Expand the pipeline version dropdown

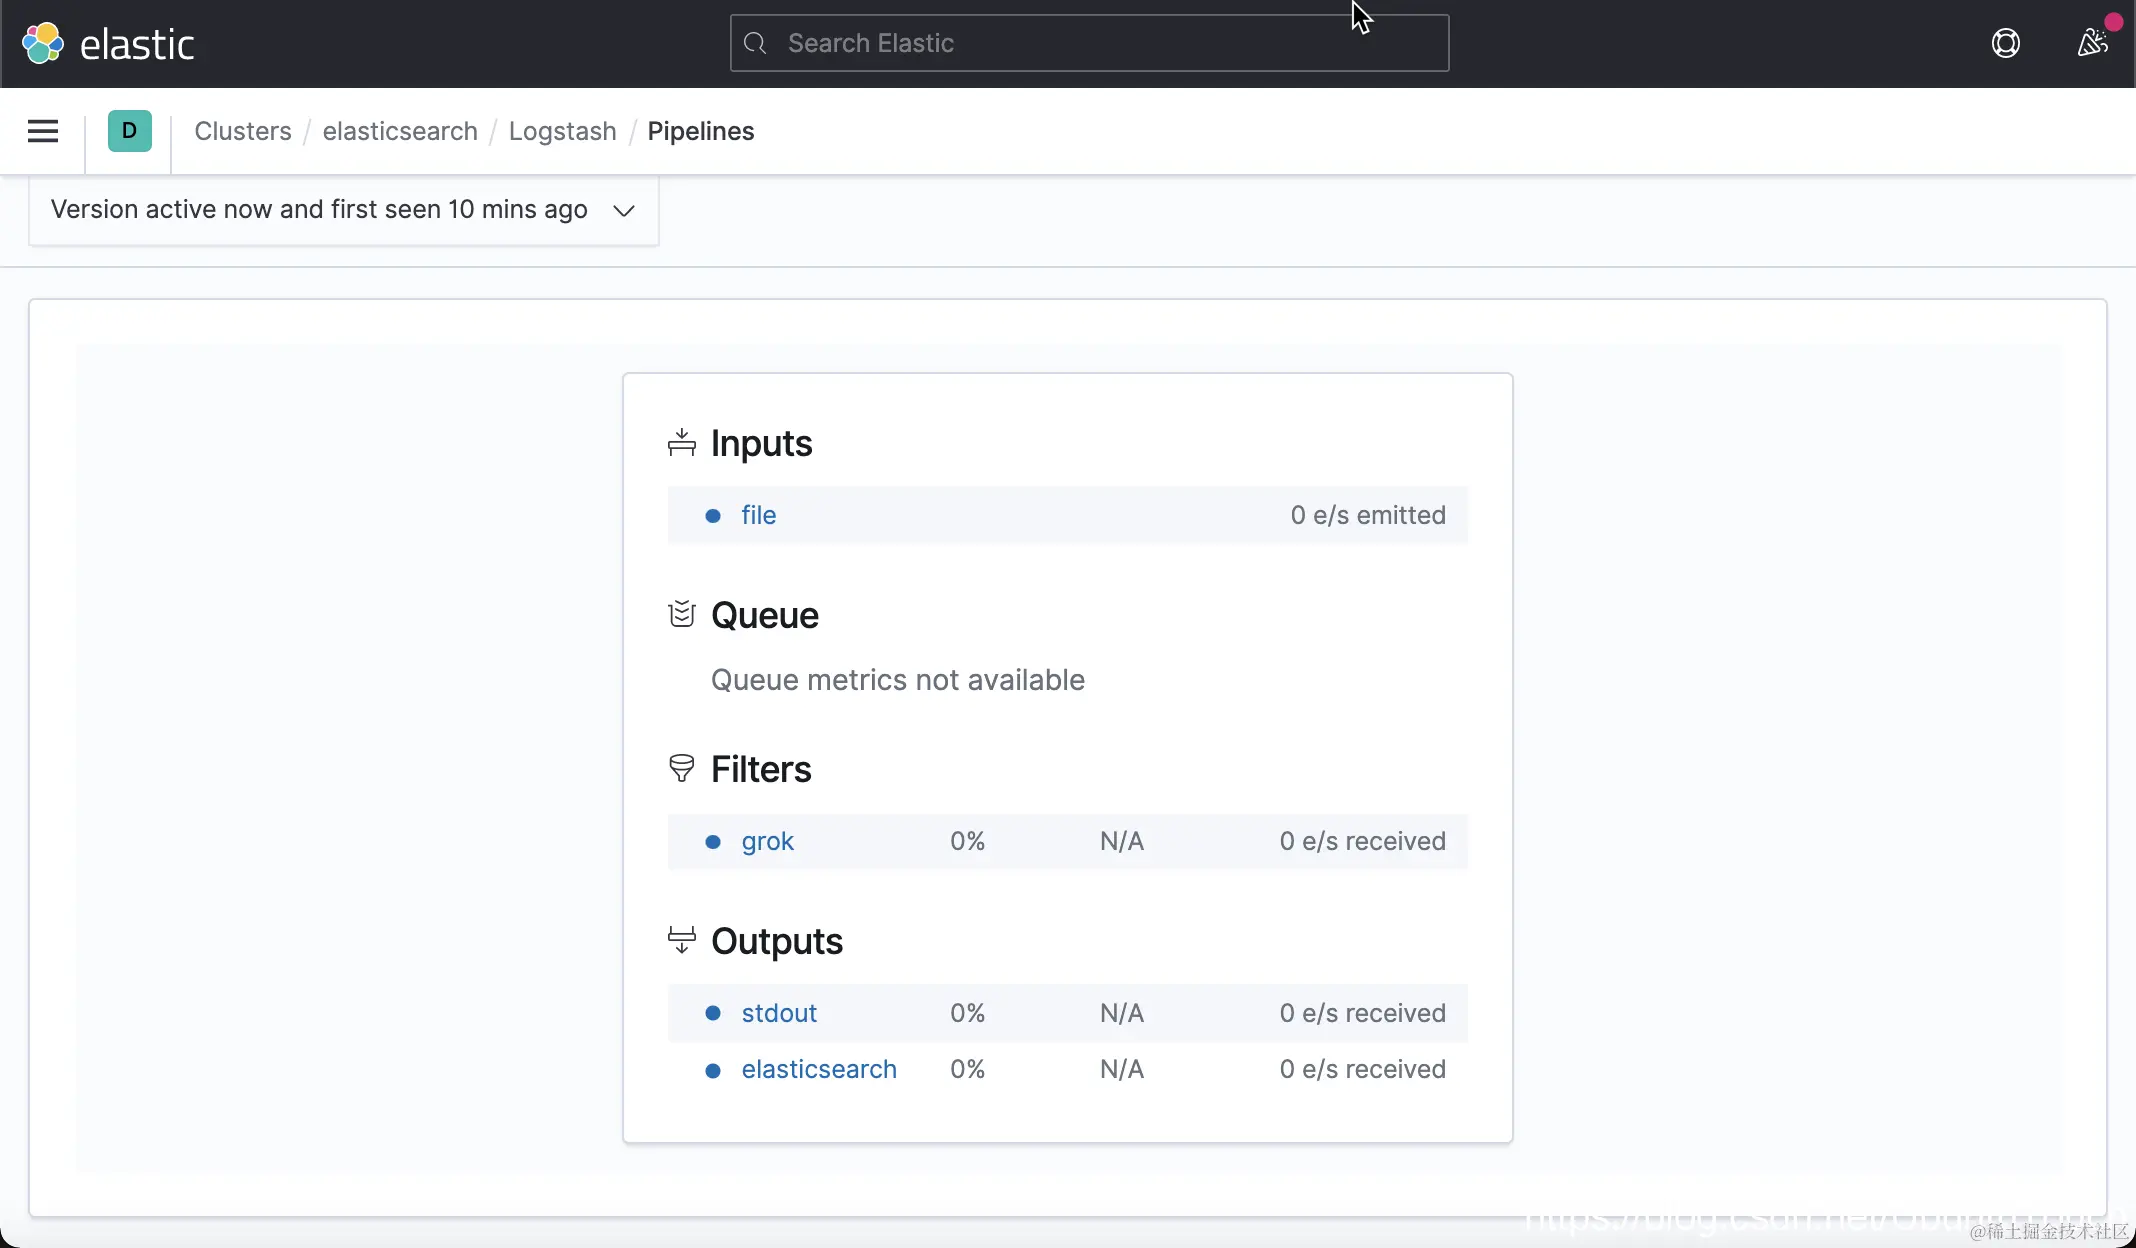pos(320,210)
